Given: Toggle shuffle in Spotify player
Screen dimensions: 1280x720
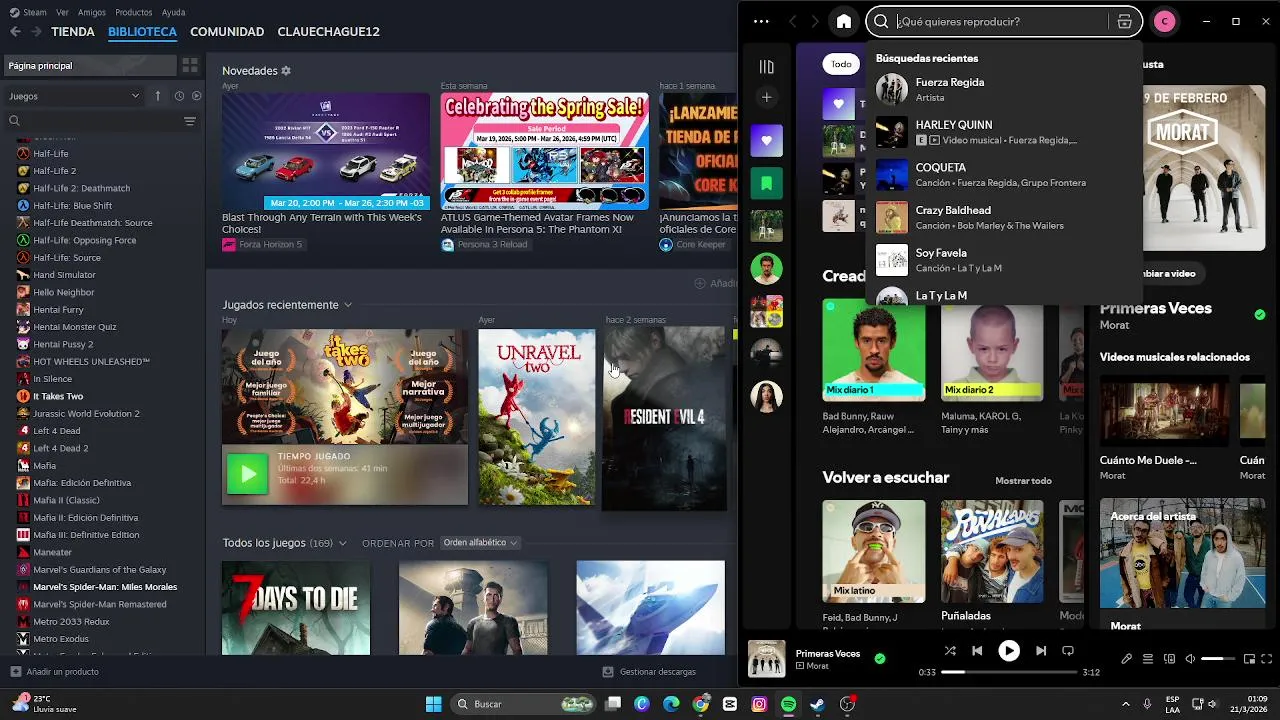Looking at the screenshot, I should coord(950,651).
